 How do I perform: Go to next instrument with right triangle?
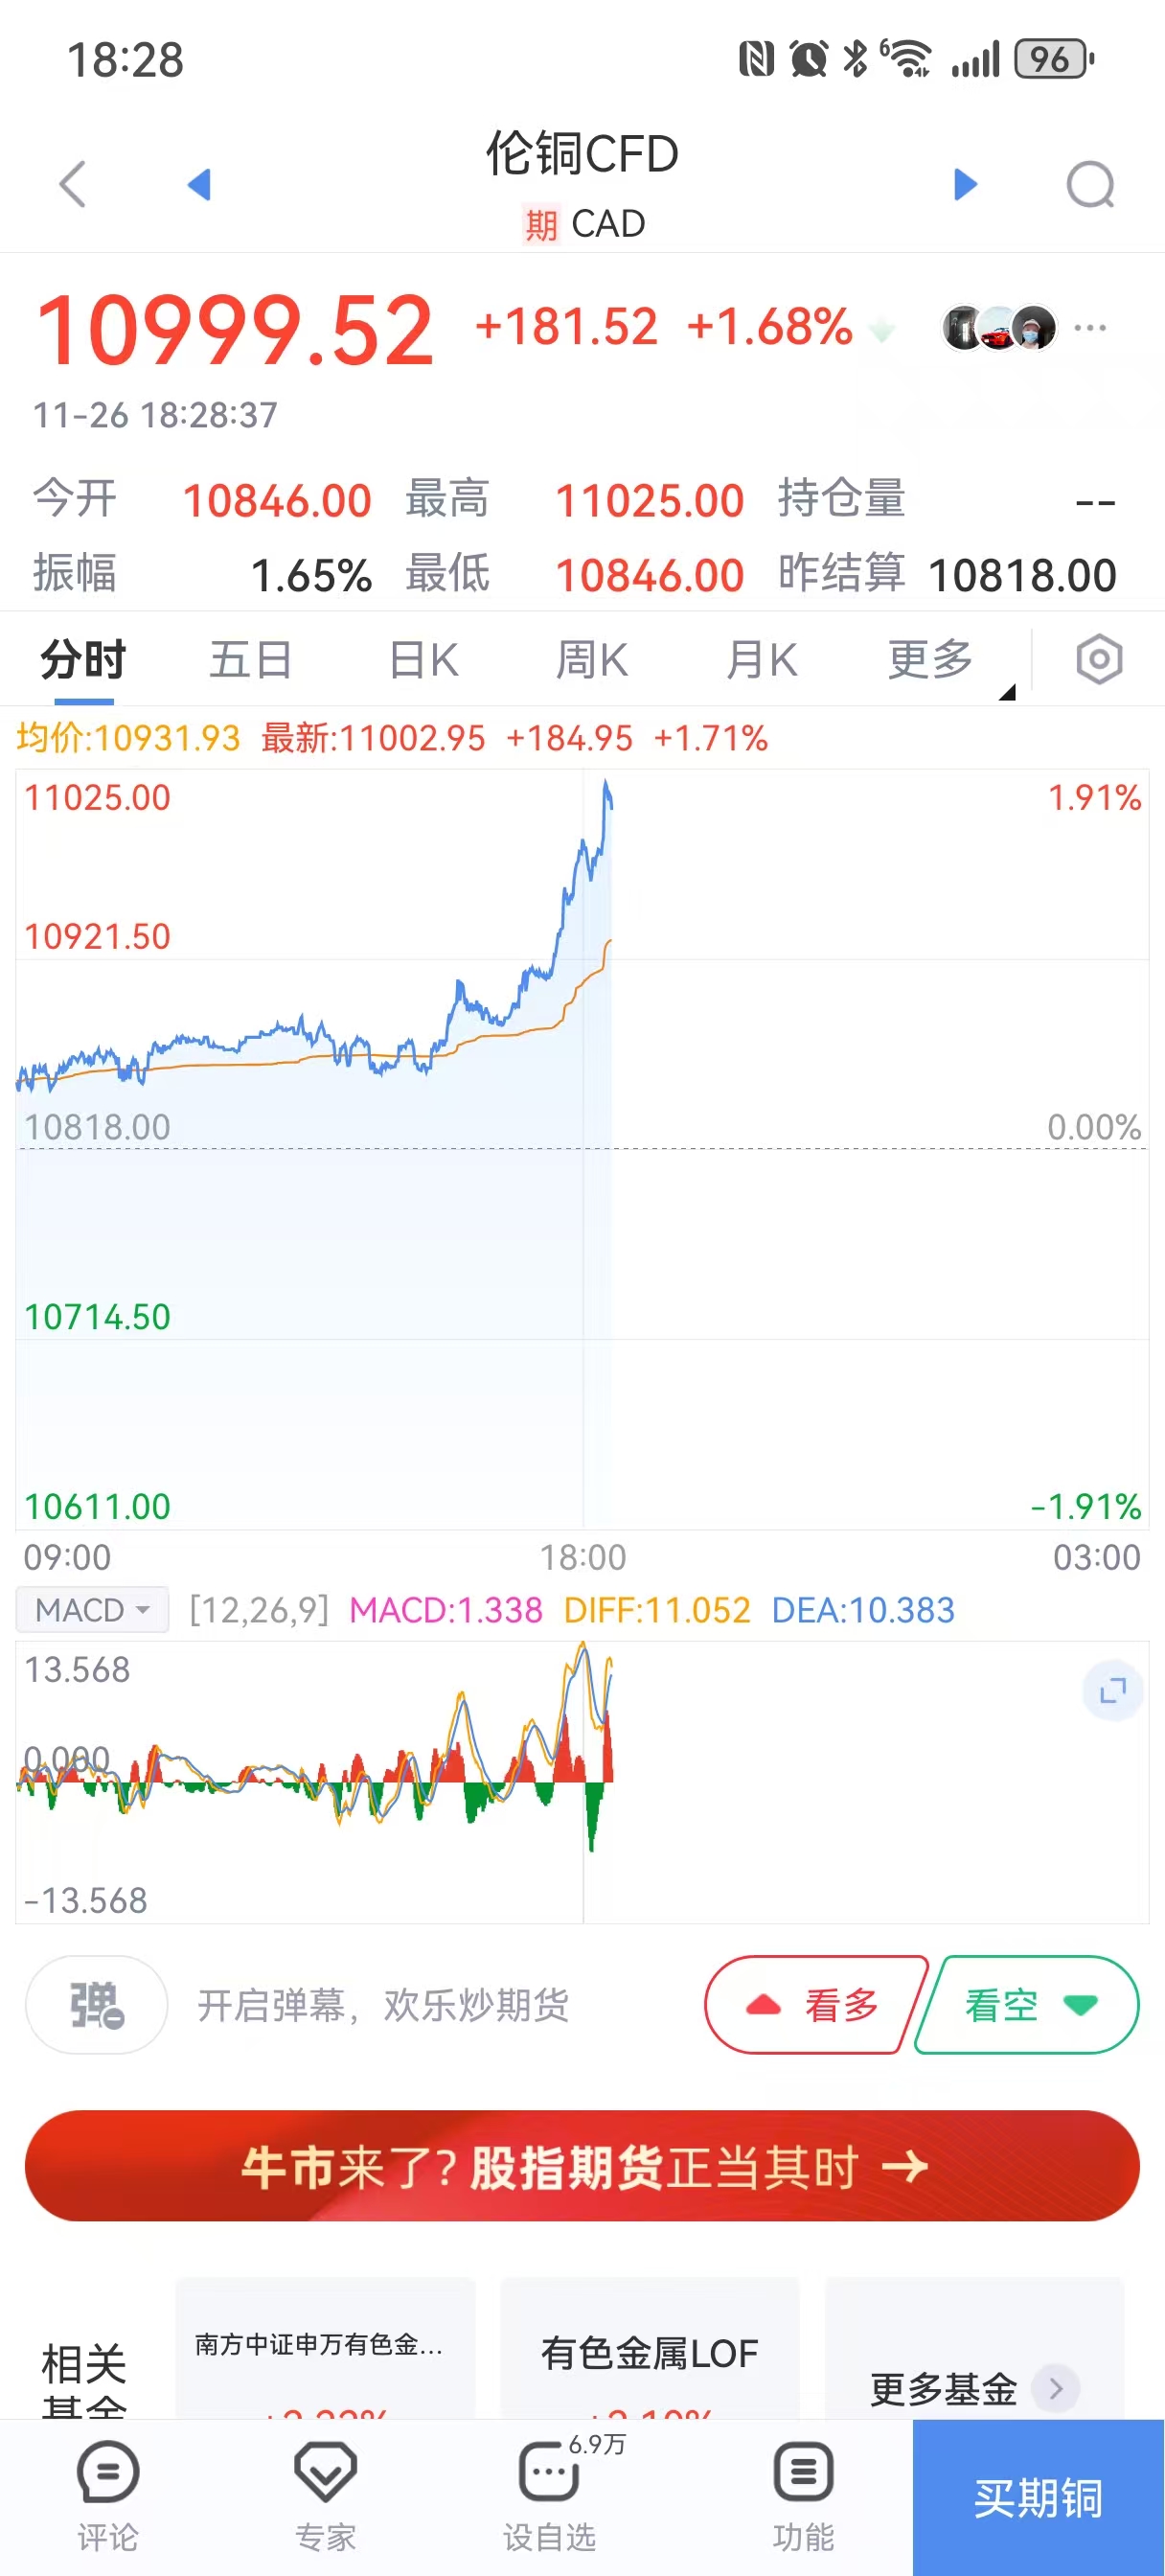tap(964, 184)
